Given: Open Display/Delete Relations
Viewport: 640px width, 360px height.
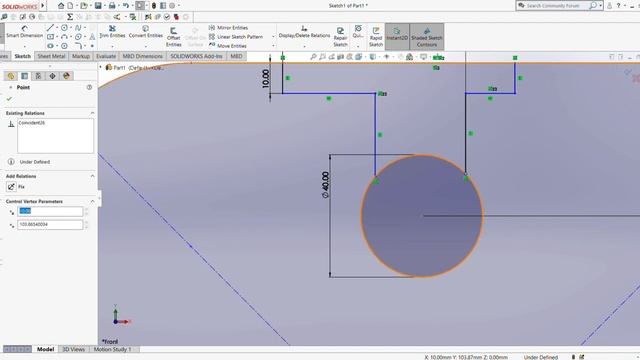Looking at the screenshot, I should pyautogui.click(x=304, y=32).
